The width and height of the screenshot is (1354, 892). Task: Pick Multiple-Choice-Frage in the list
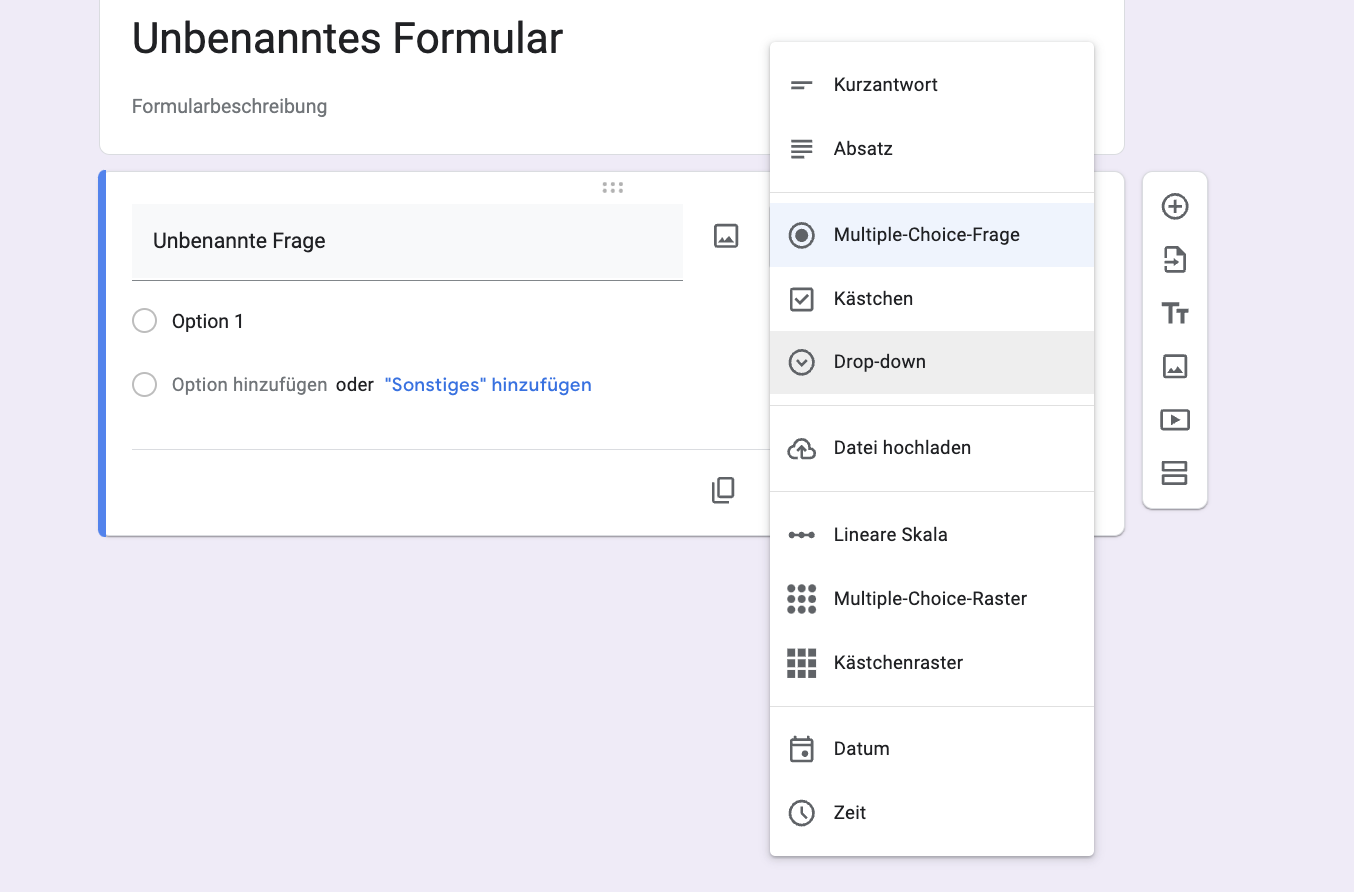(926, 235)
